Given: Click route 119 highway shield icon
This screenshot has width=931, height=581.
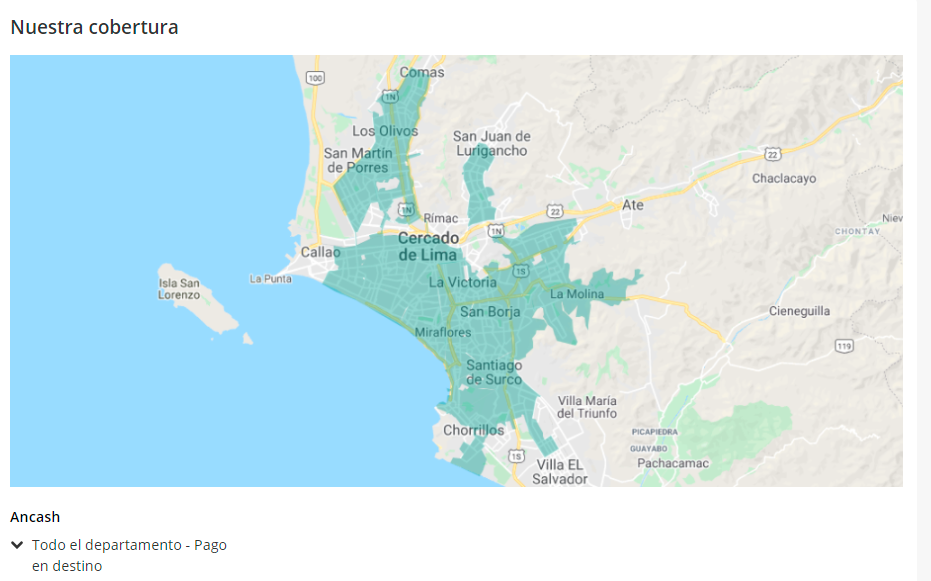Looking at the screenshot, I should (844, 346).
